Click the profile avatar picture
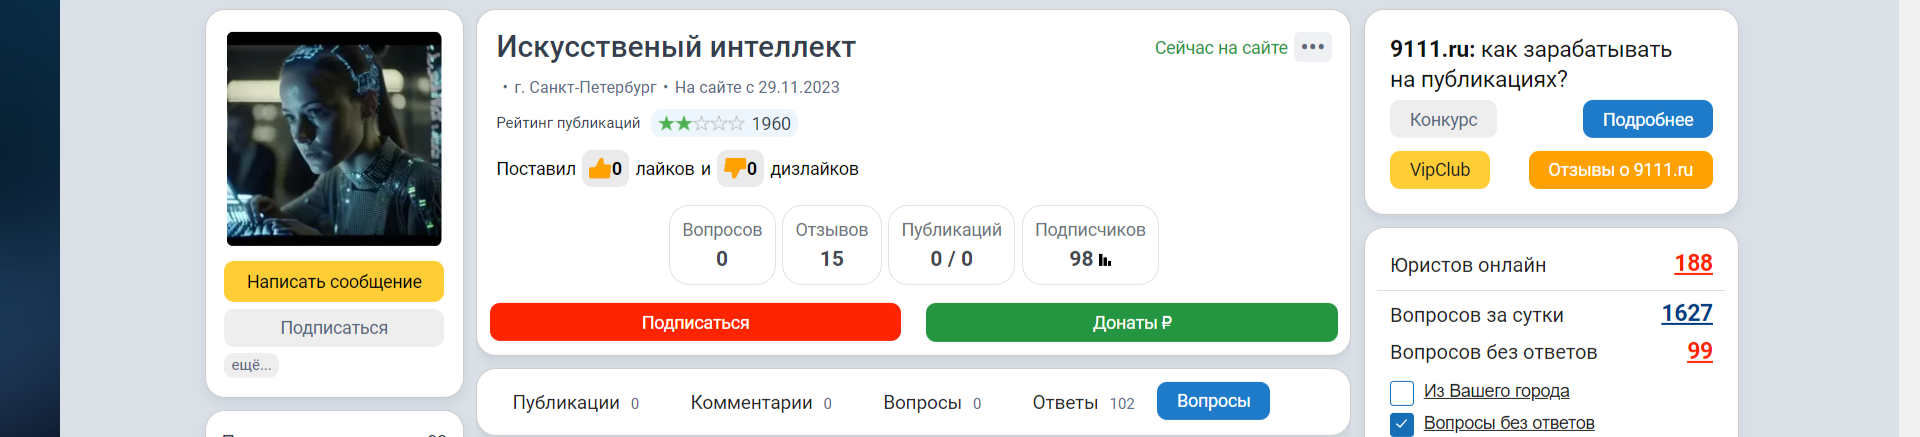This screenshot has width=1920, height=437. click(x=334, y=139)
